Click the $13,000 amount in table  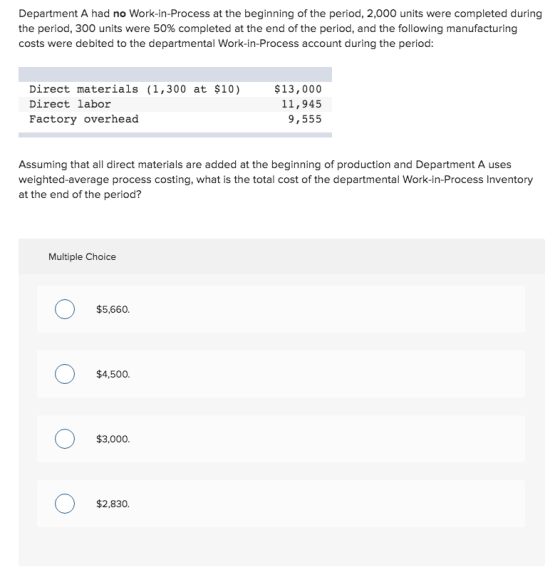298,89
